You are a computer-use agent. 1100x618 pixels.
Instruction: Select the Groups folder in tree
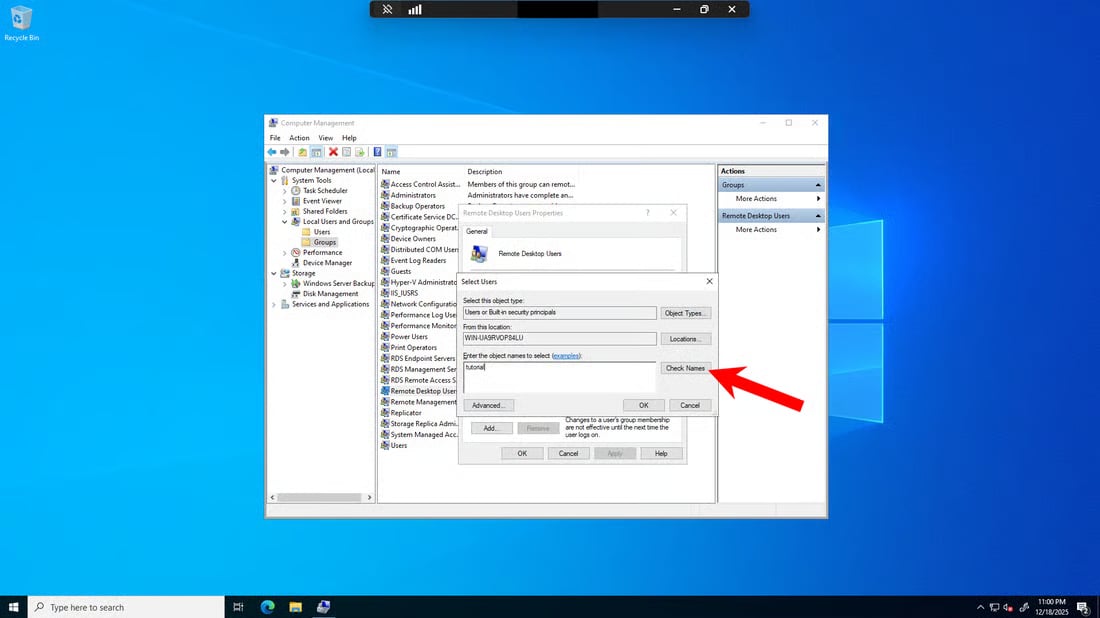(x=324, y=243)
